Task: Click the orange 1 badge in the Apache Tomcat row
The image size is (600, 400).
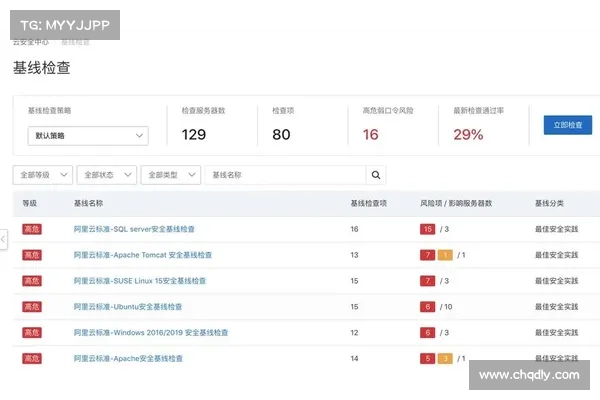Action: pos(445,255)
